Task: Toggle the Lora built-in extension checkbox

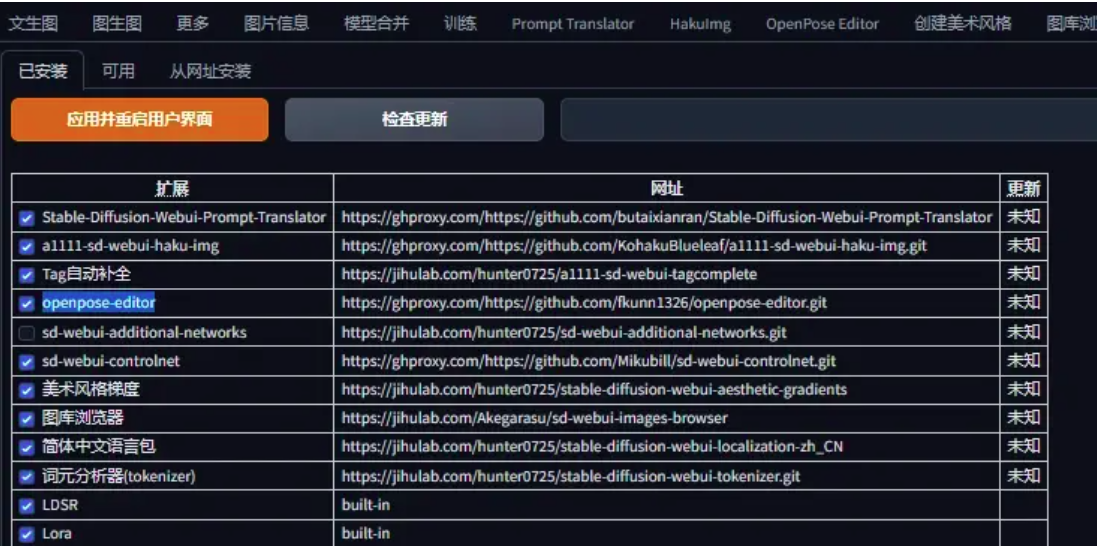Action: (x=27, y=534)
